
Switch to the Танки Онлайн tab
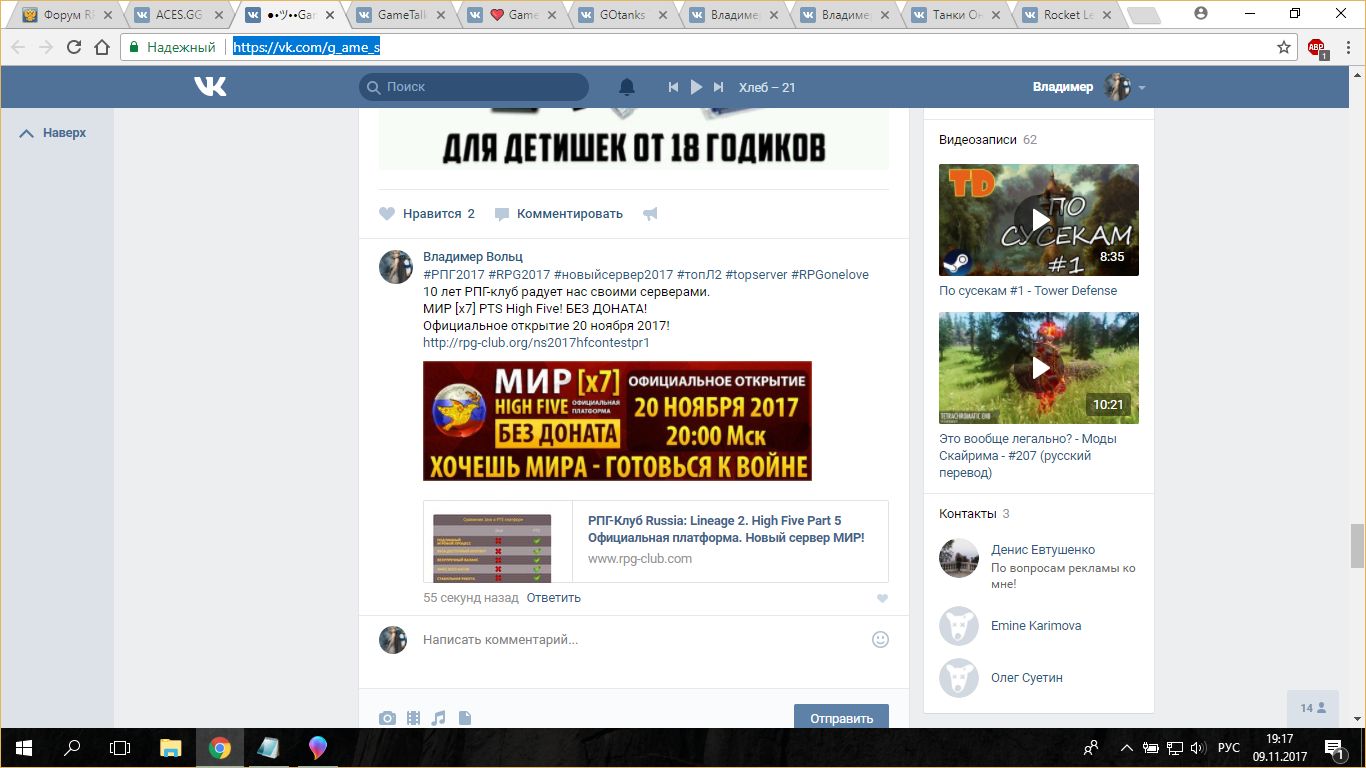[957, 15]
